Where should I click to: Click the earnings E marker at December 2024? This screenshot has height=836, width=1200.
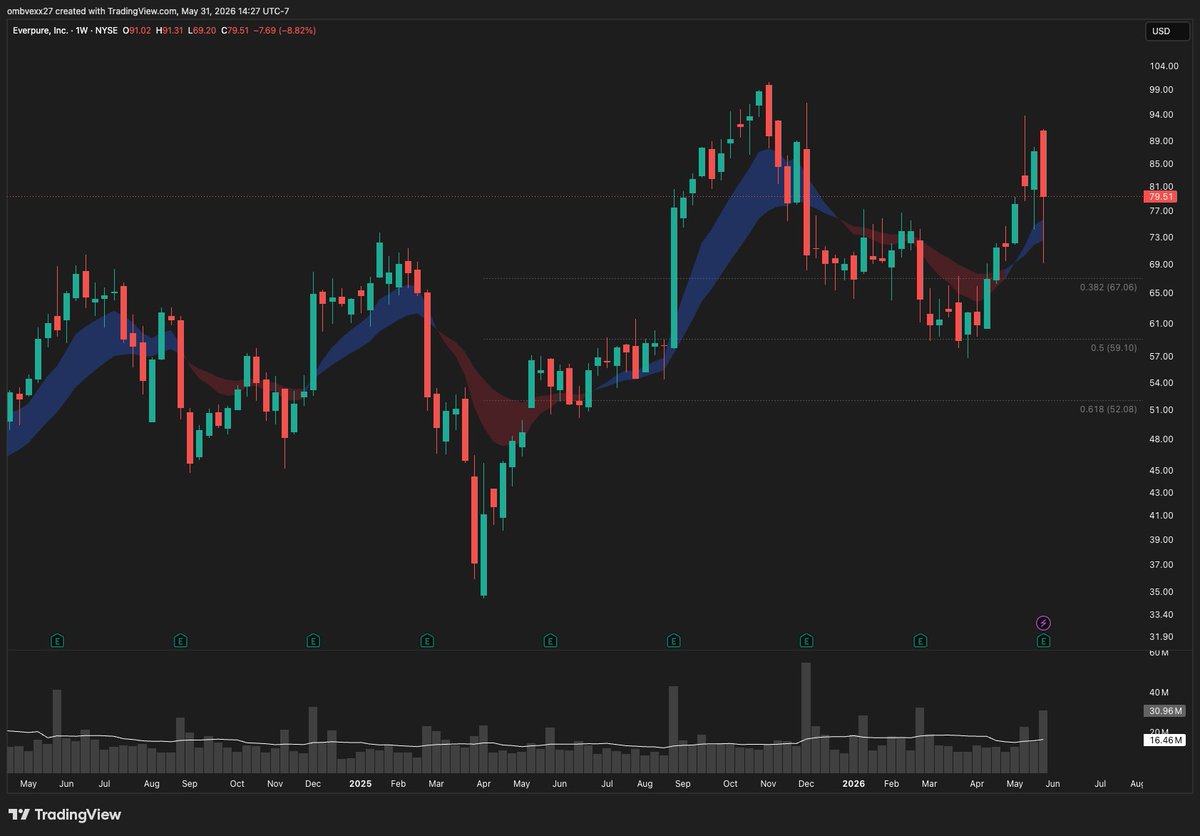[x=313, y=640]
